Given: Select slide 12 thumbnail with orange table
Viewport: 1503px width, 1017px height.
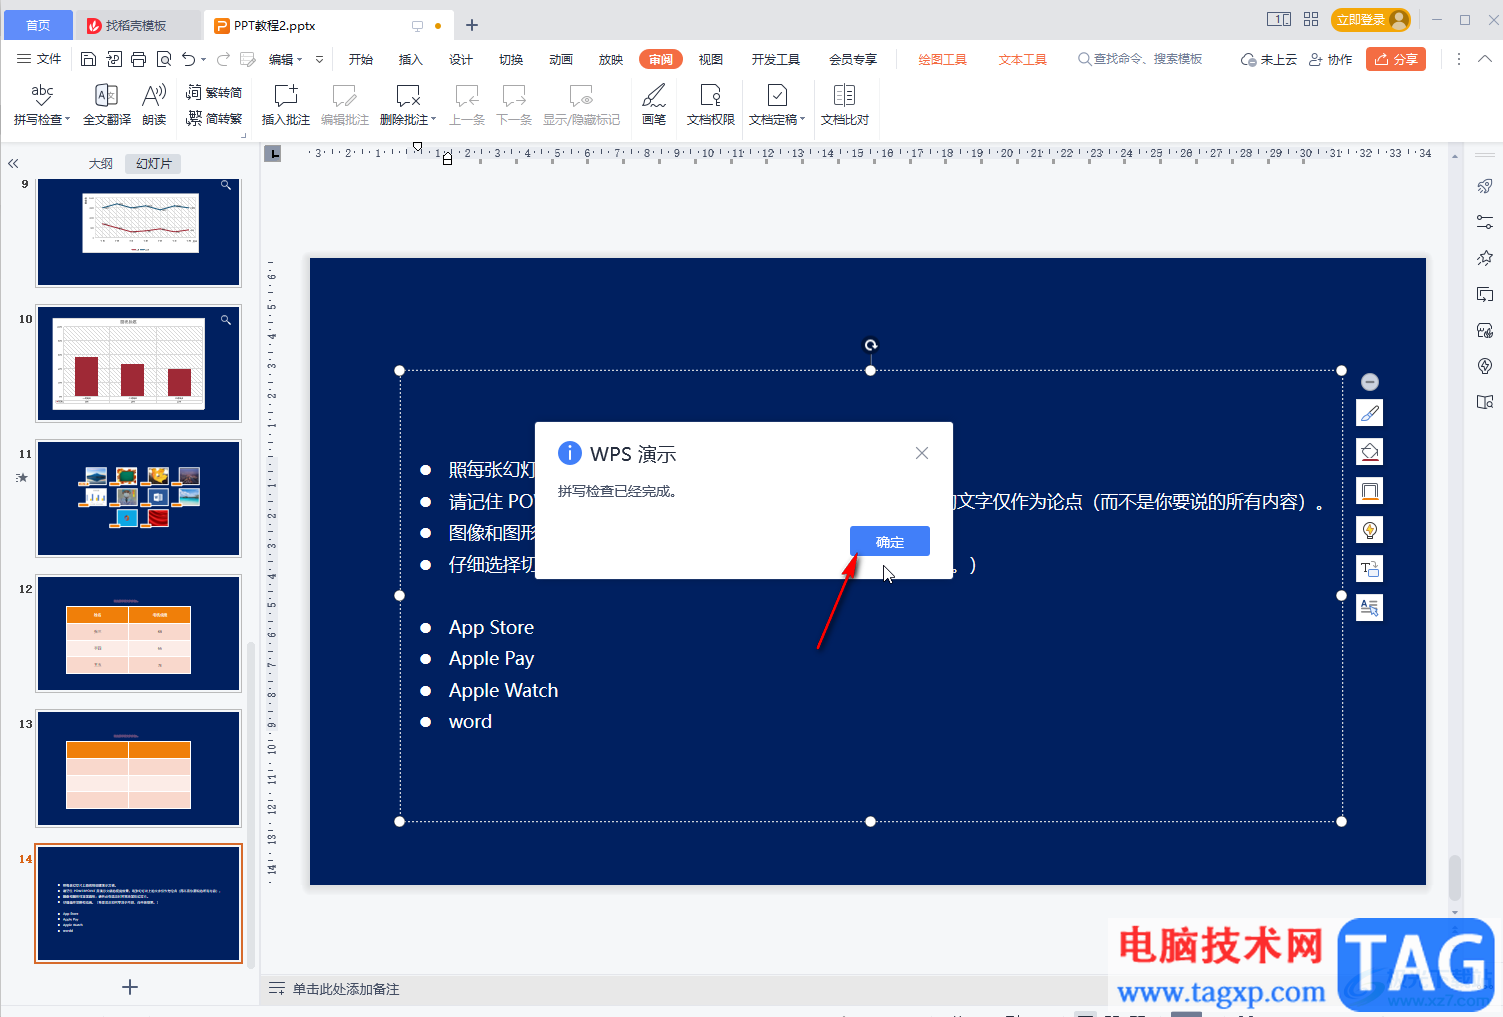Looking at the screenshot, I should [x=139, y=634].
